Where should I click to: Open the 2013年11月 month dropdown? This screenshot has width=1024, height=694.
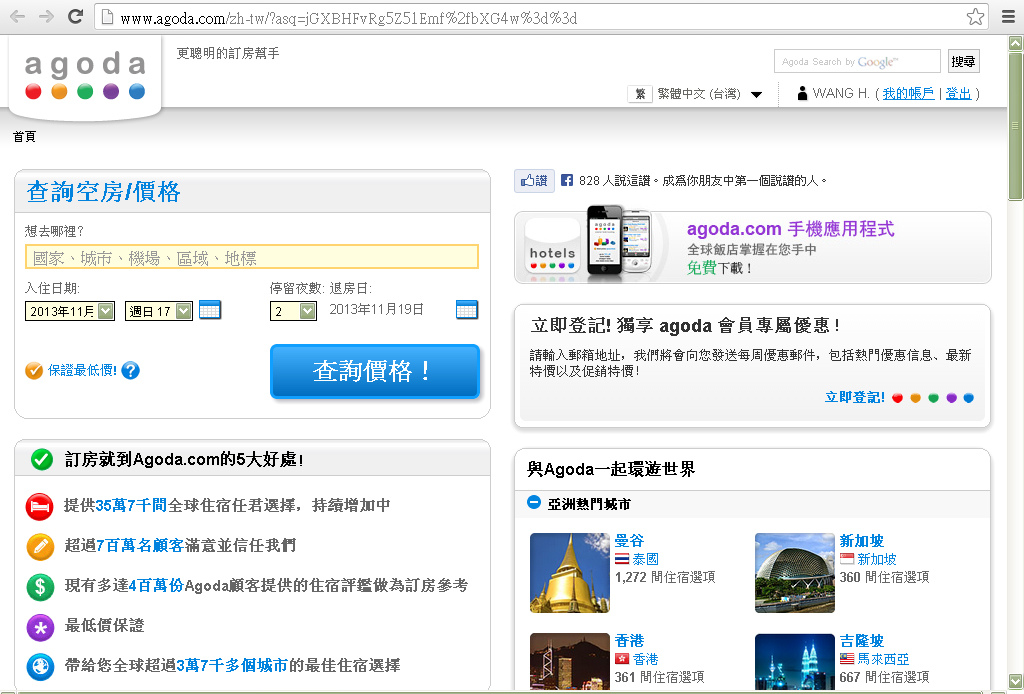pyautogui.click(x=70, y=311)
